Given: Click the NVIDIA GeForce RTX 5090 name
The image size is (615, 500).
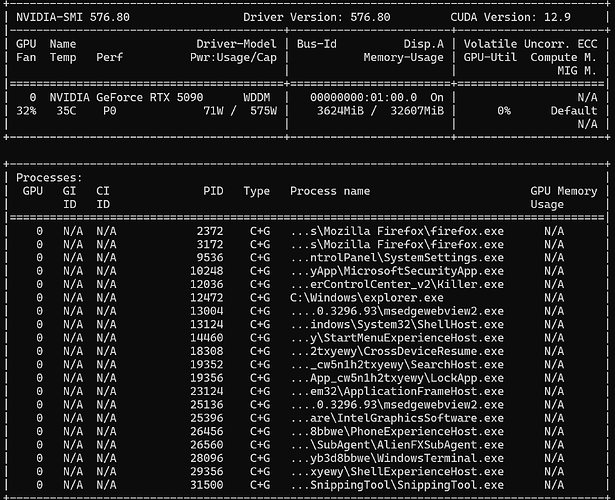Looking at the screenshot, I should pyautogui.click(x=126, y=97).
